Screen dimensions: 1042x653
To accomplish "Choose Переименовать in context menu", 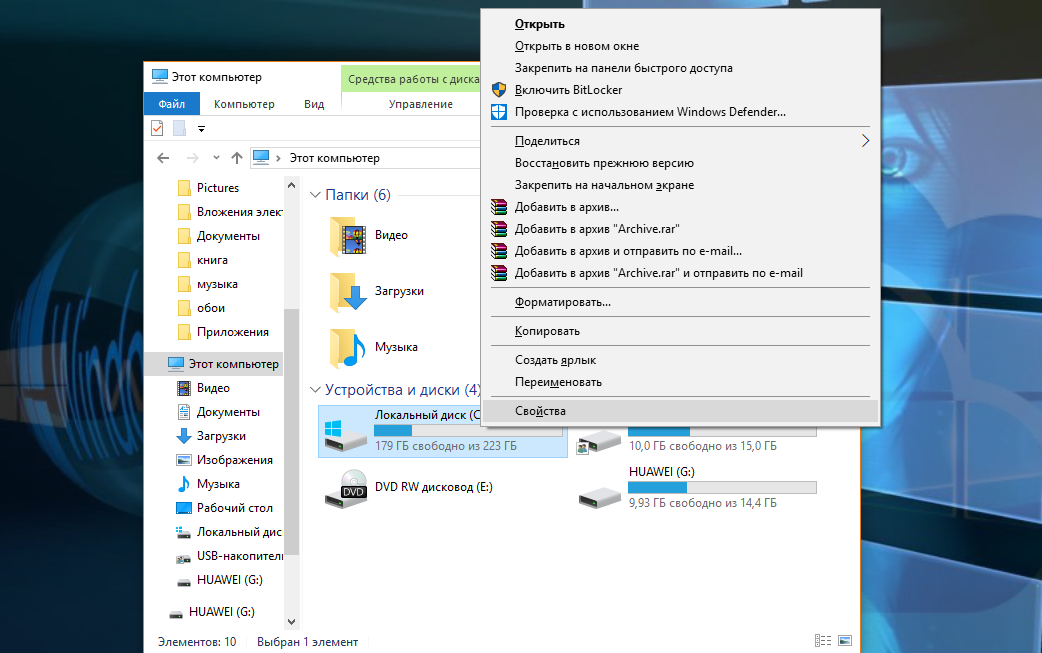I will tap(680, 382).
